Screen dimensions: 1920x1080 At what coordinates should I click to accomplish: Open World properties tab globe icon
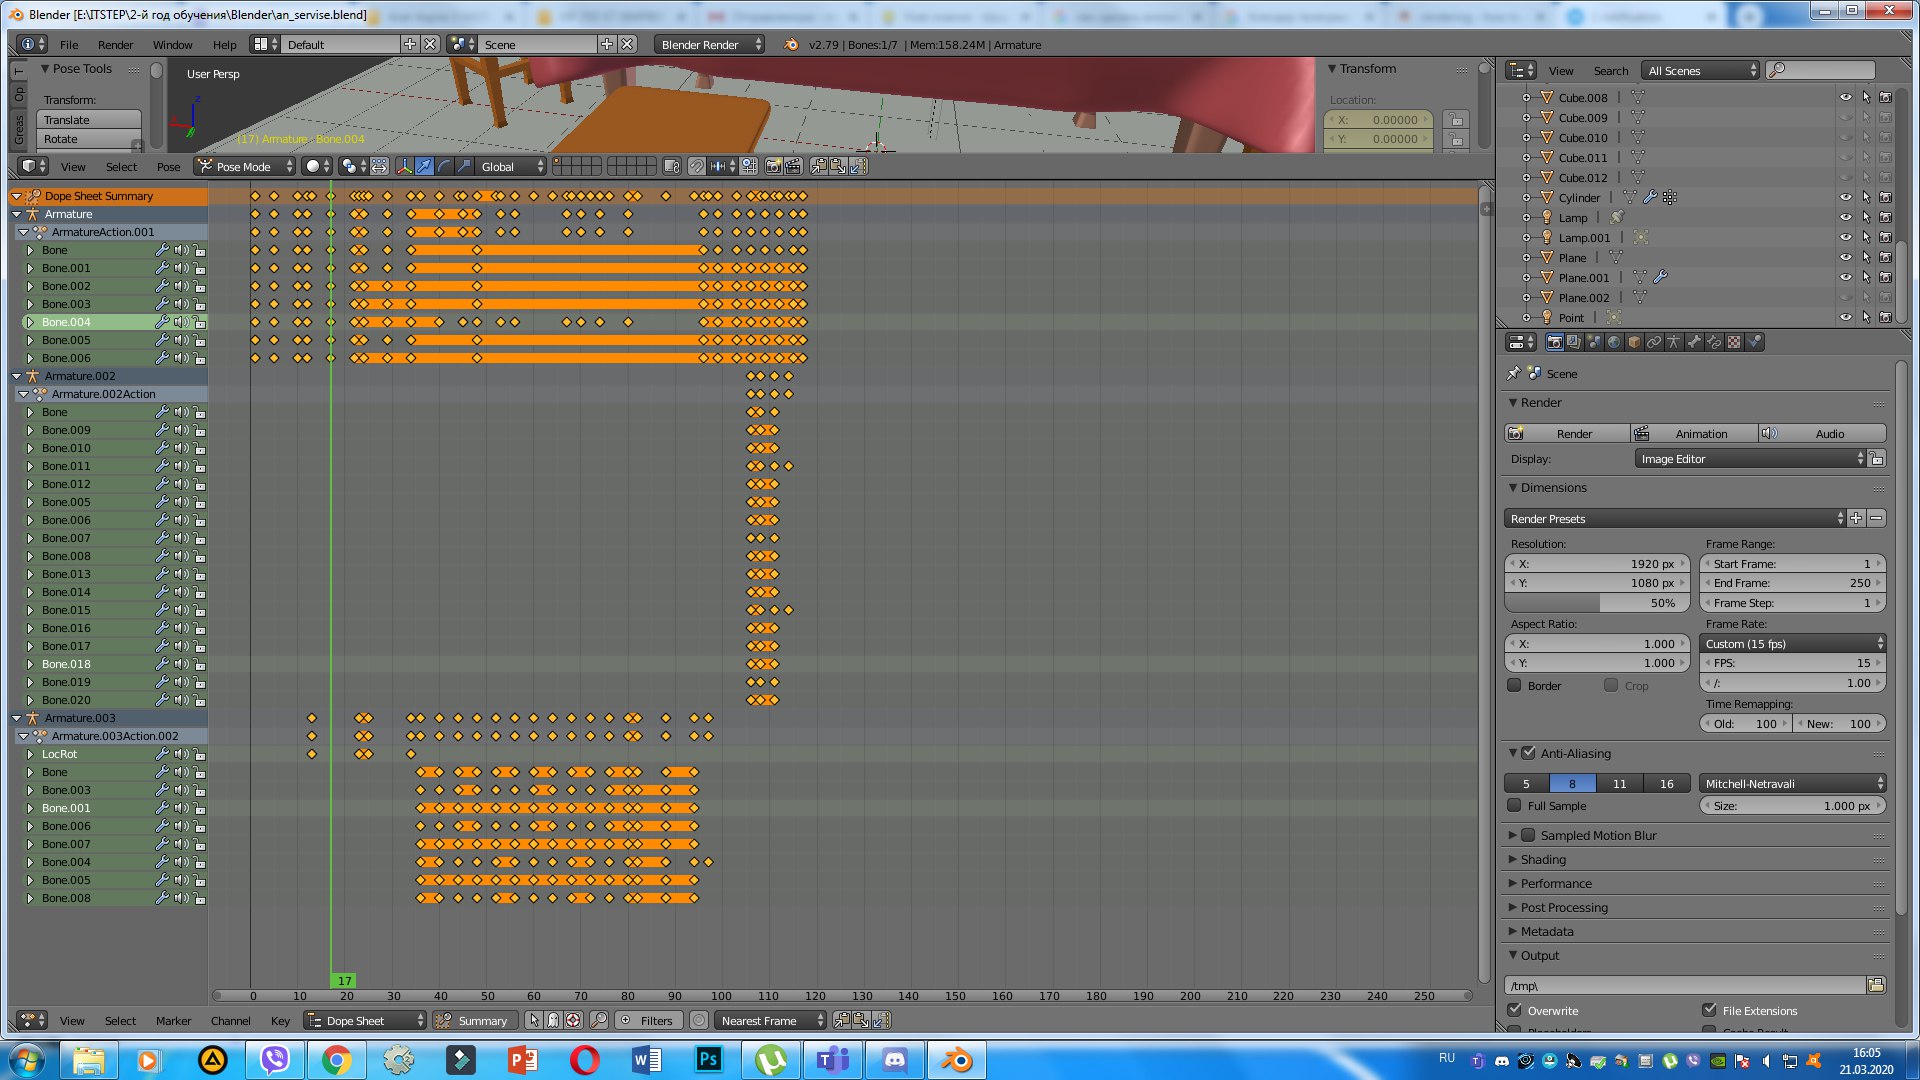coord(1614,342)
